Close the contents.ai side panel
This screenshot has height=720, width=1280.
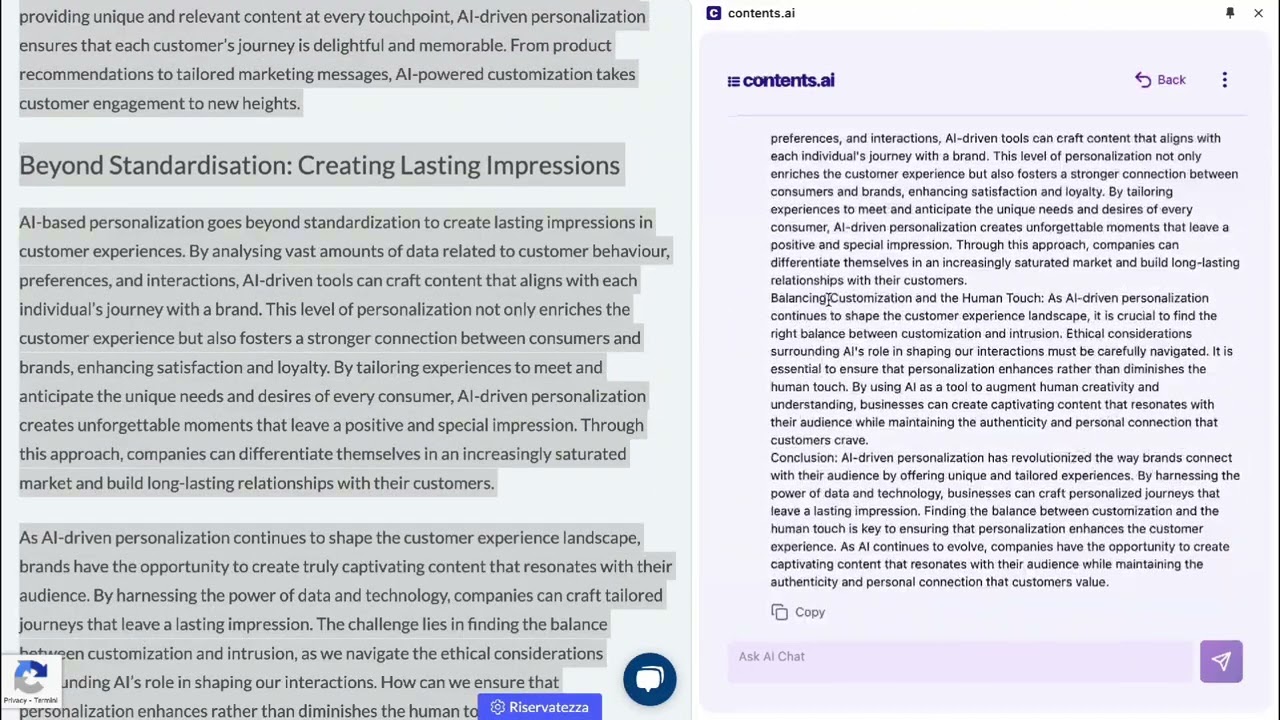point(1258,13)
